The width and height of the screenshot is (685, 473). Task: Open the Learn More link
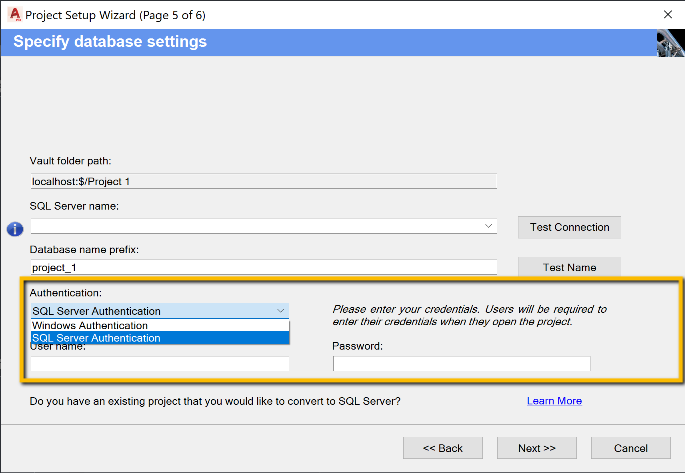[554, 401]
